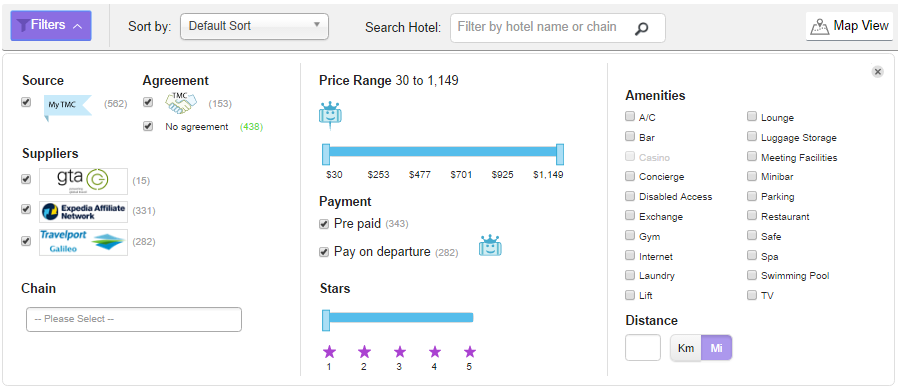Uncheck the Pre paid payment checkbox
Viewport: 898px width, 389px height.
(x=324, y=224)
